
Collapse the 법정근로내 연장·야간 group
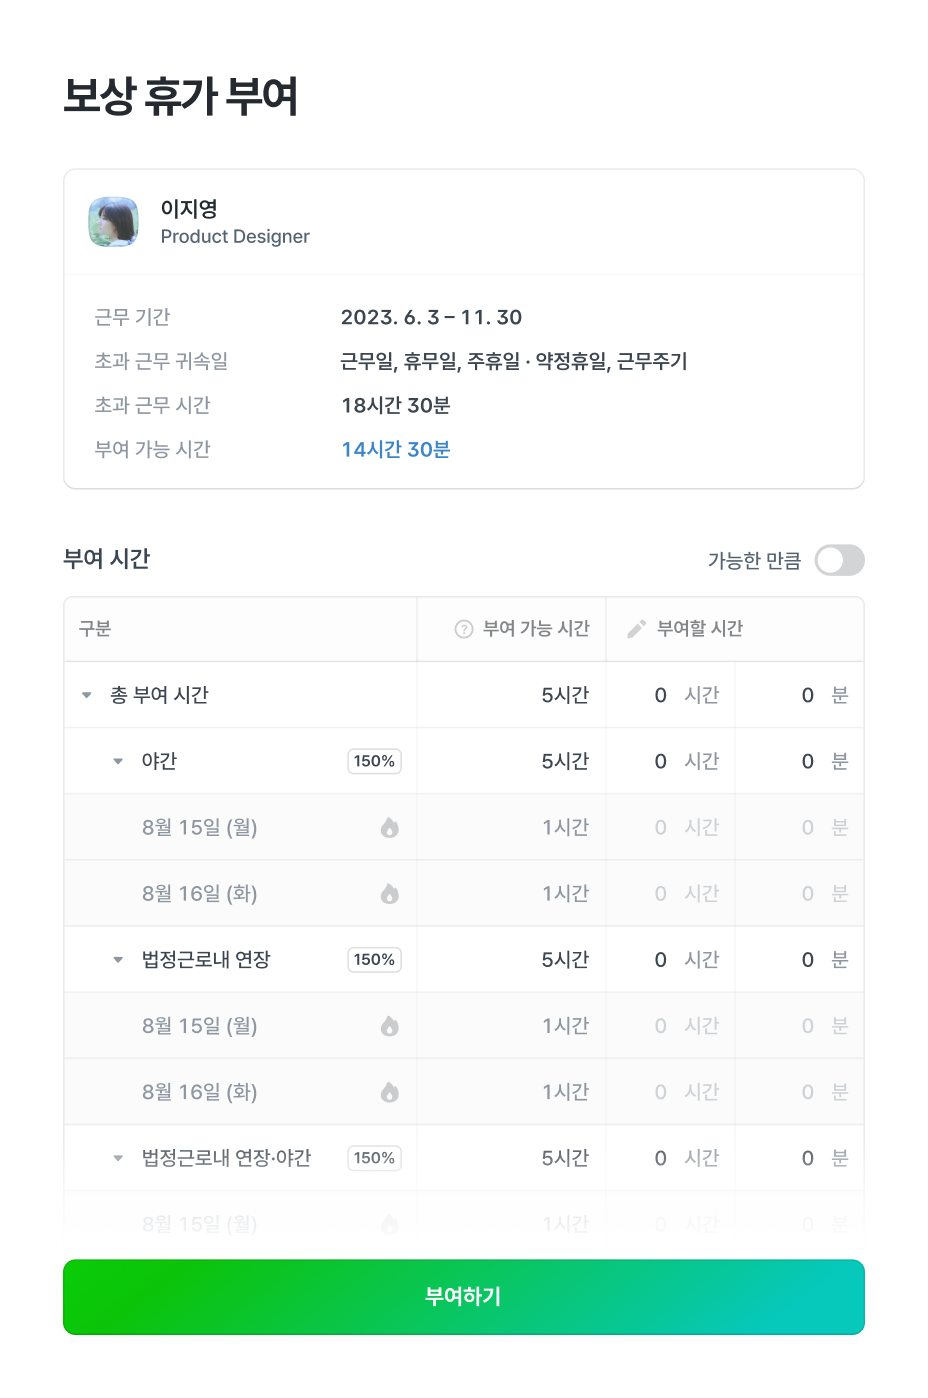[x=118, y=1158]
